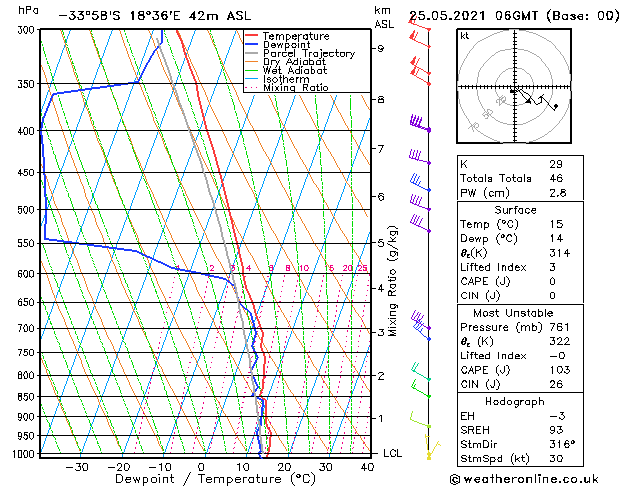Screen dimensions: 629x486
Task: Click the purple wind barb at 550 hPa
Action: (420, 224)
